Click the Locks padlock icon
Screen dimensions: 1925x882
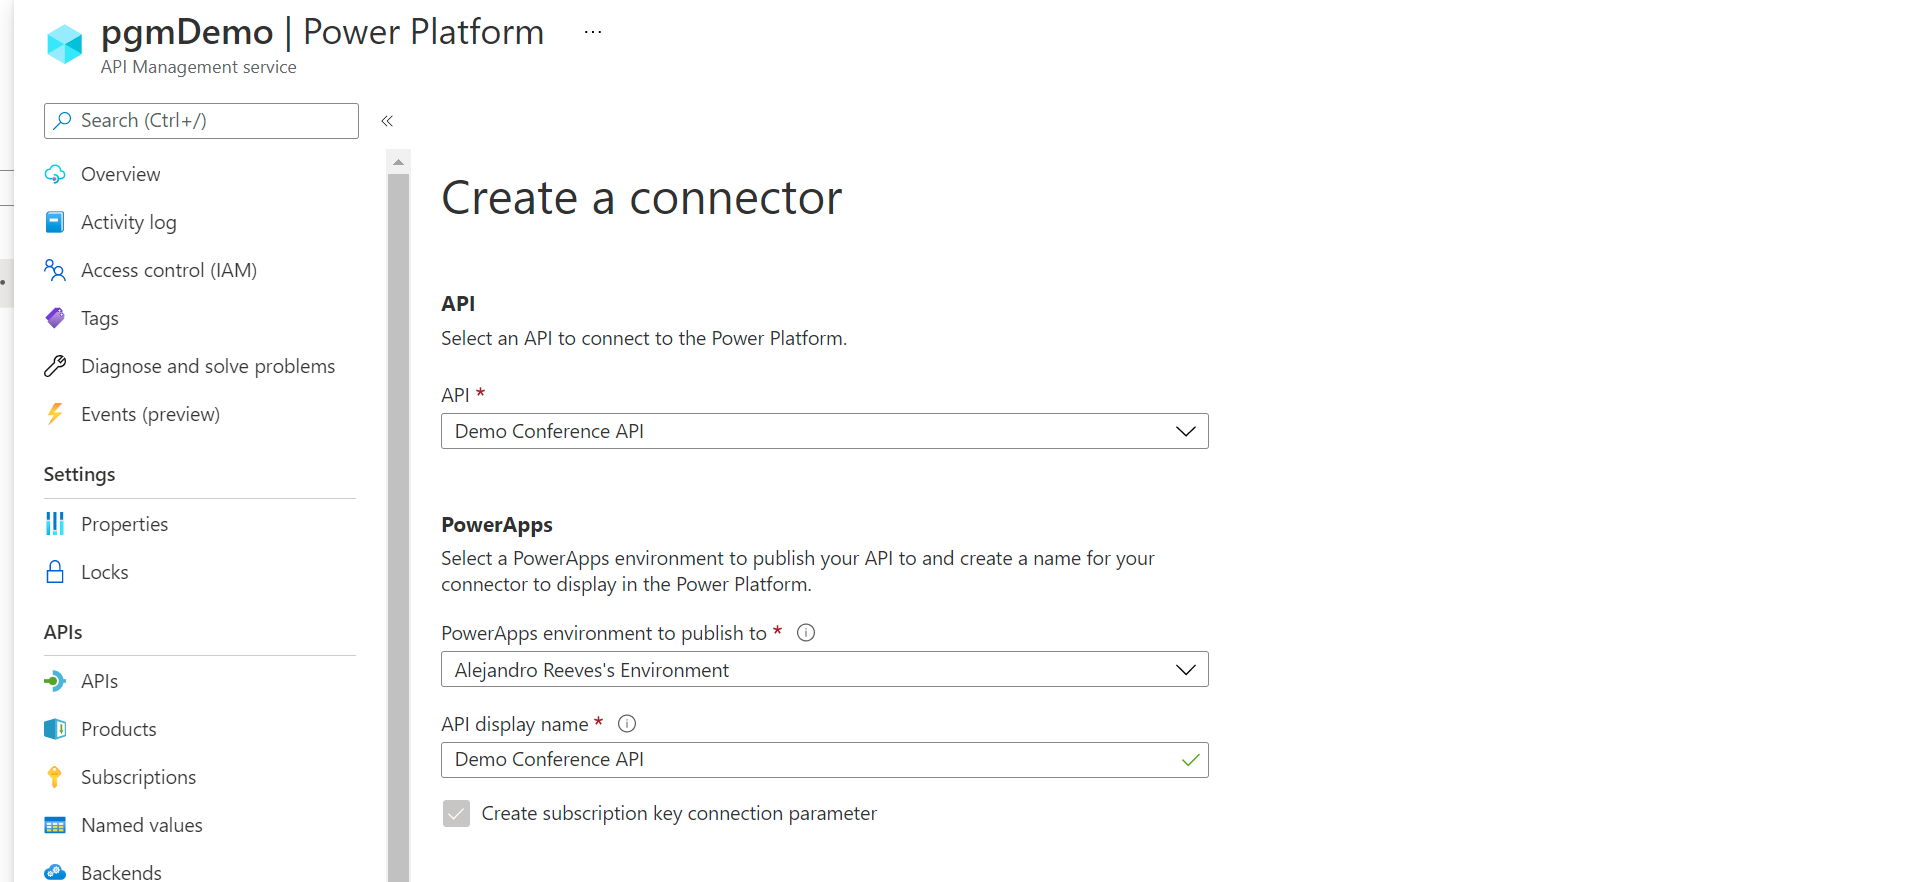pyautogui.click(x=55, y=572)
